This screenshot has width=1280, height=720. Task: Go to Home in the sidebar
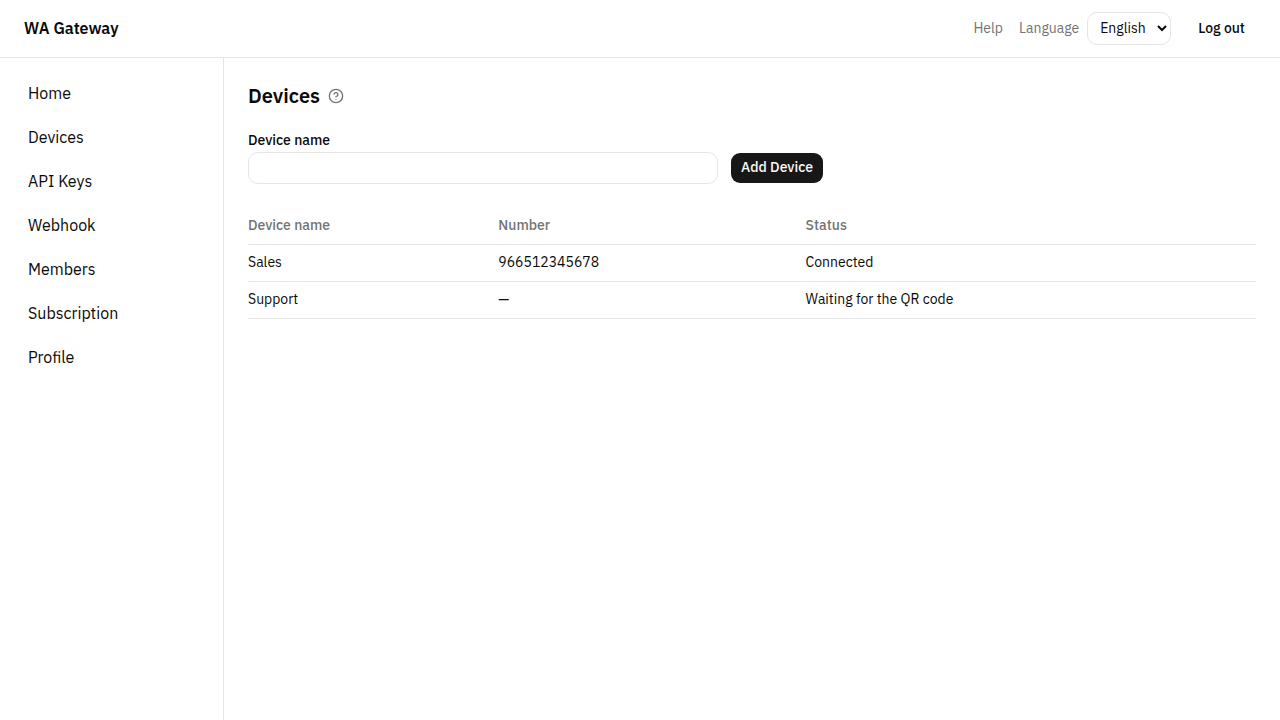[x=49, y=93]
